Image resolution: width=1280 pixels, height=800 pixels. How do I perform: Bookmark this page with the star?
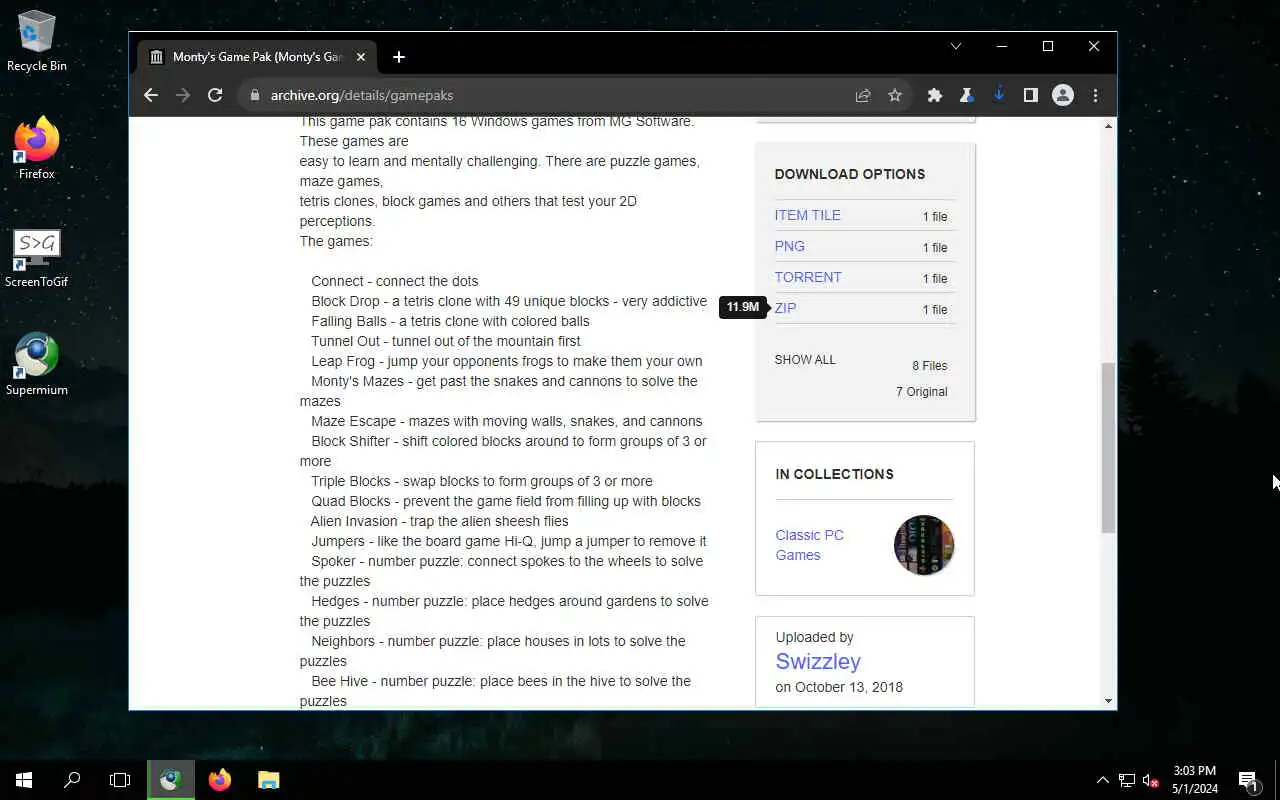point(895,95)
